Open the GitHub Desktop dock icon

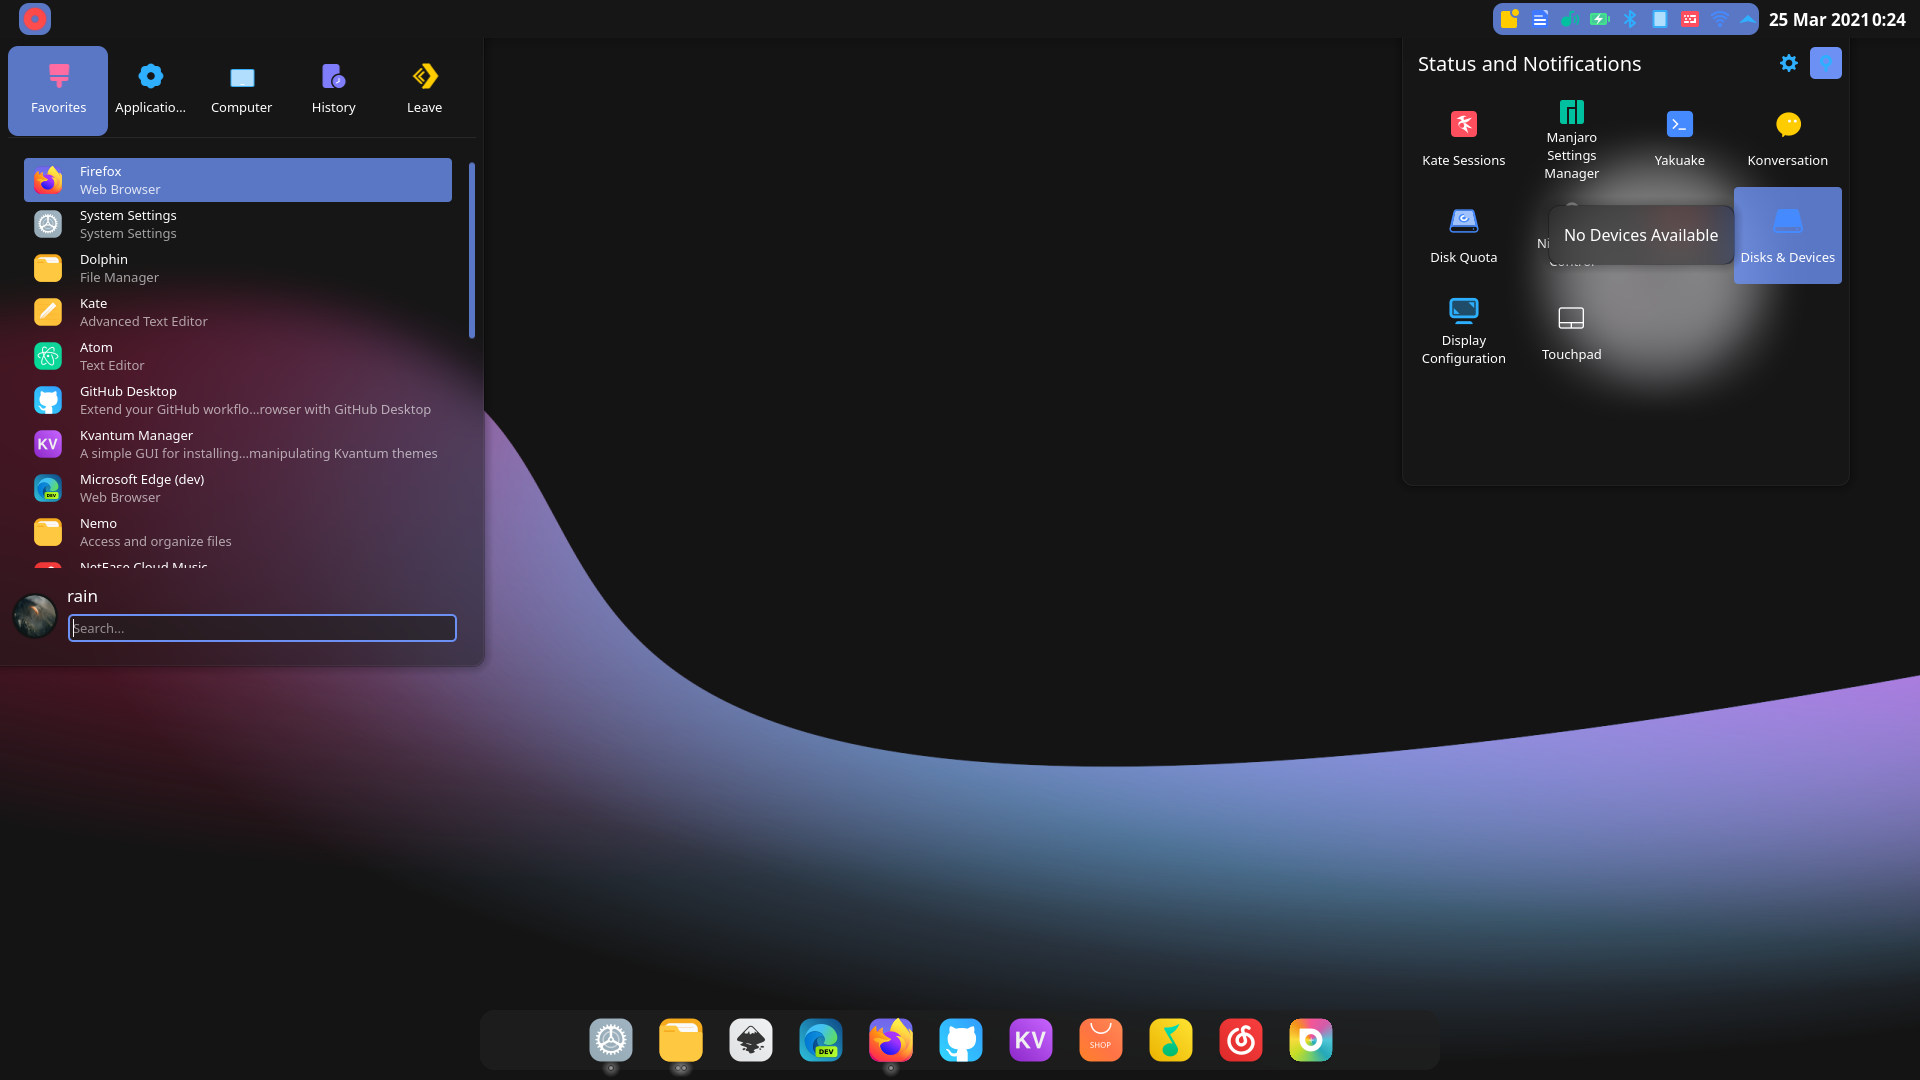tap(961, 1040)
